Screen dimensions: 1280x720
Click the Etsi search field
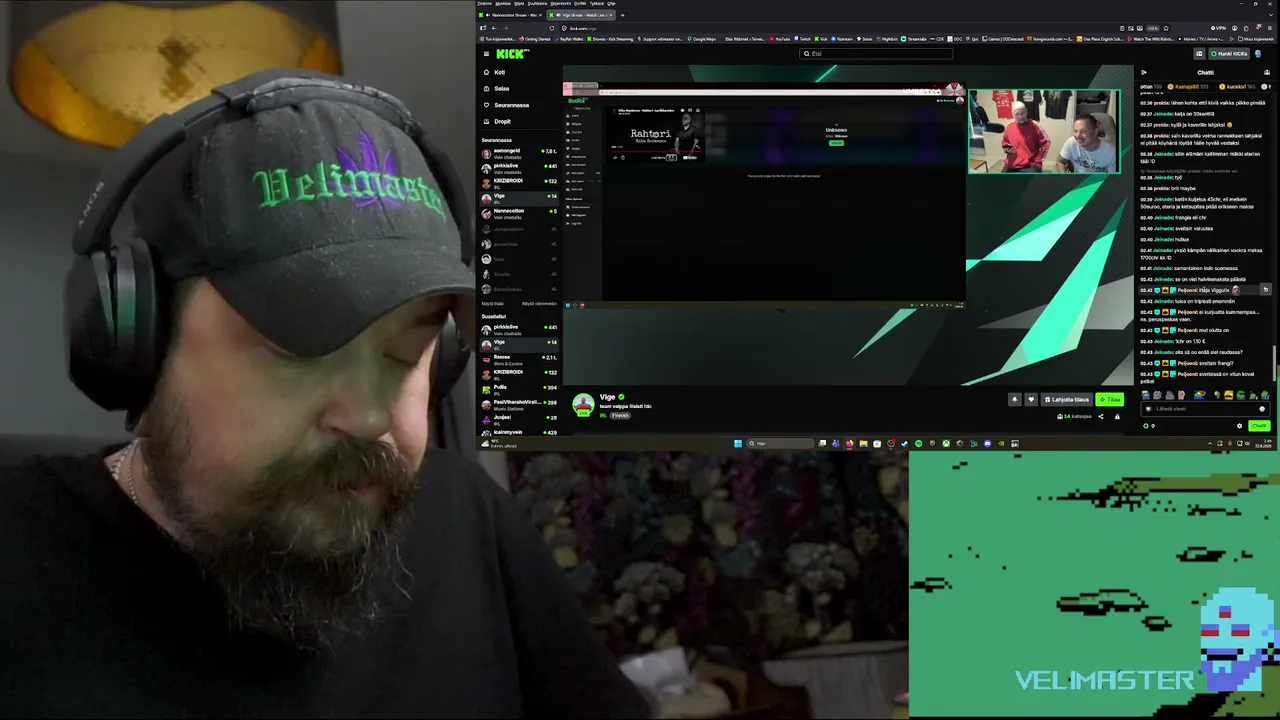pyautogui.click(x=875, y=54)
